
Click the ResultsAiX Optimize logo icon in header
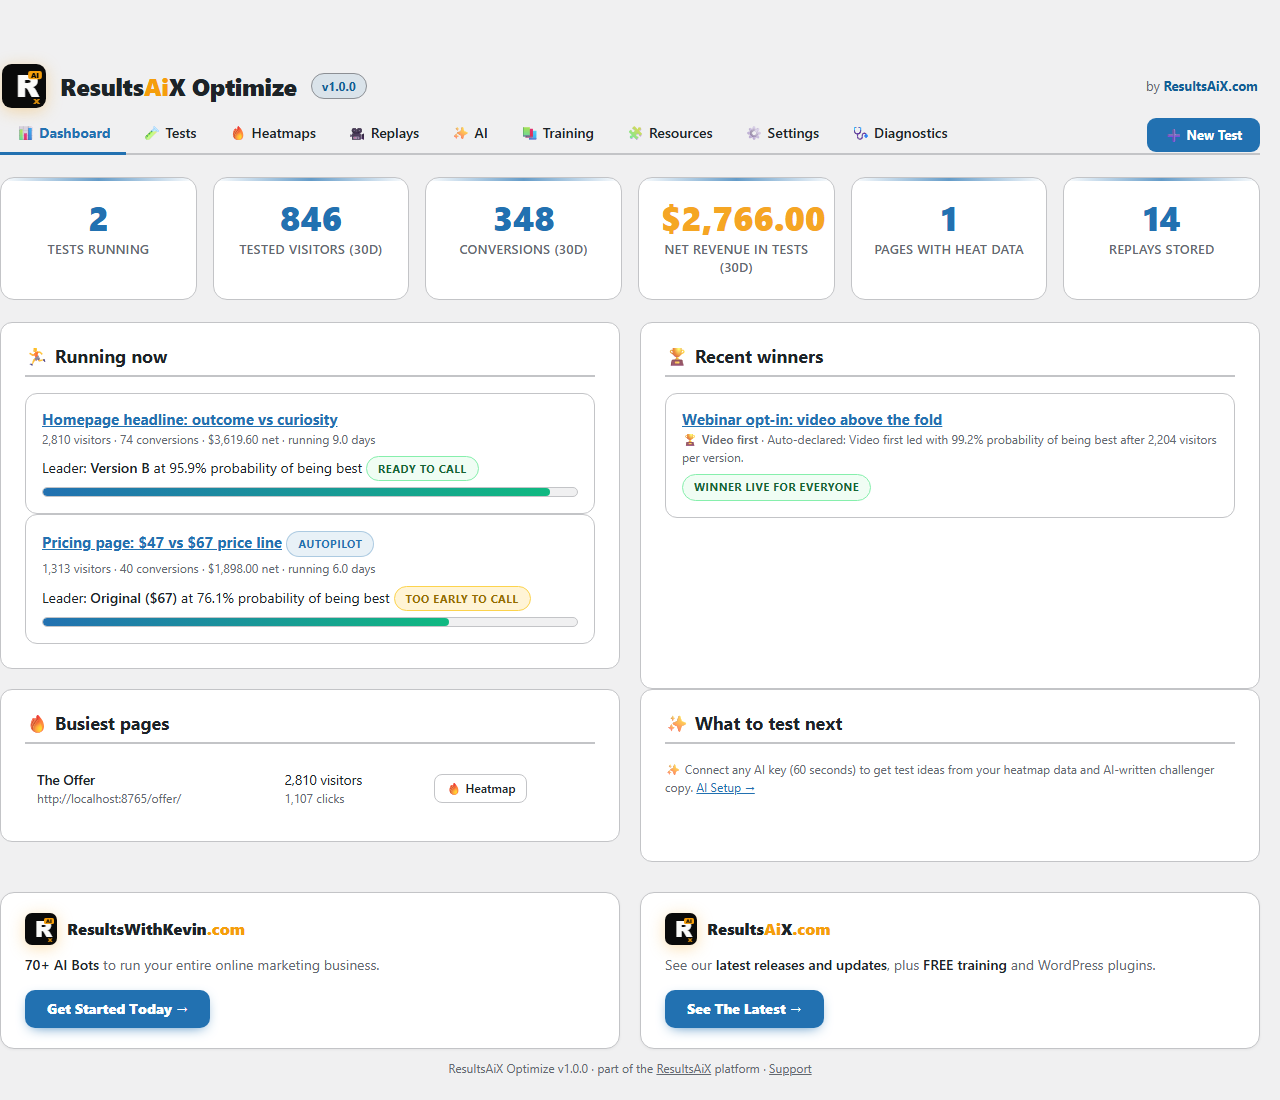[x=24, y=86]
